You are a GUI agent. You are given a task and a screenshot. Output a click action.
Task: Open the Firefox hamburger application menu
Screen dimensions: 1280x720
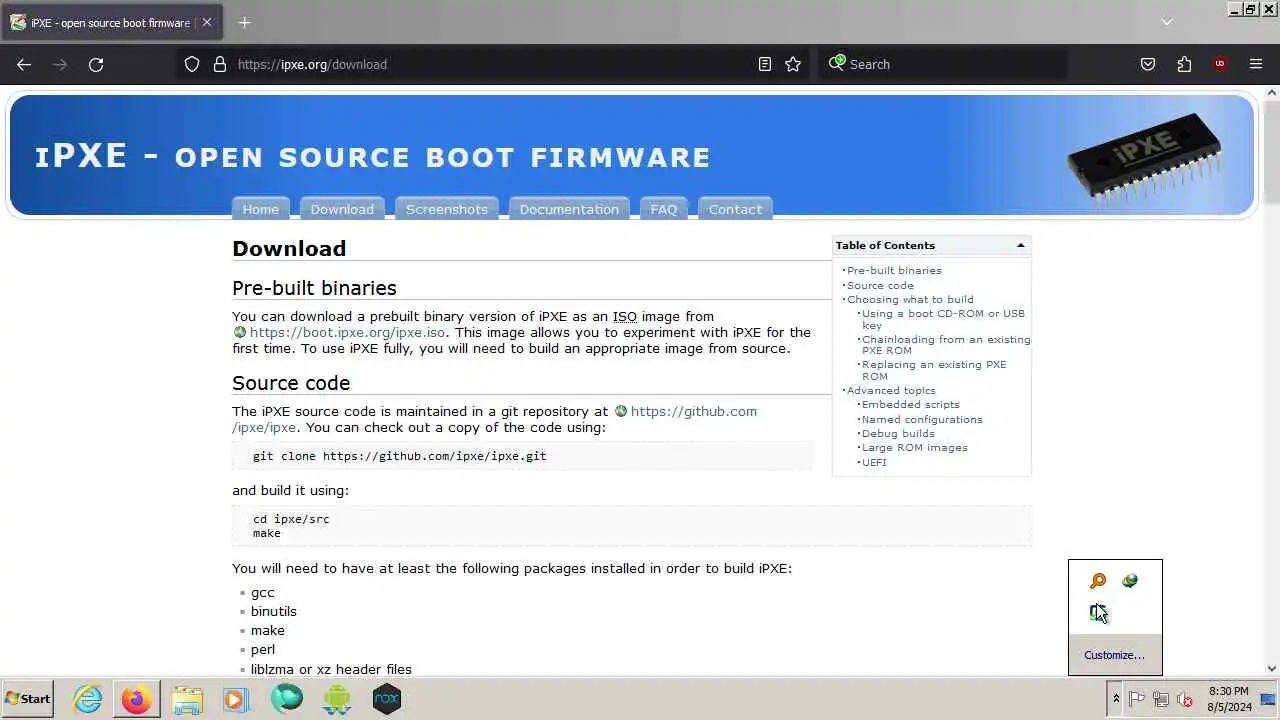point(1256,64)
